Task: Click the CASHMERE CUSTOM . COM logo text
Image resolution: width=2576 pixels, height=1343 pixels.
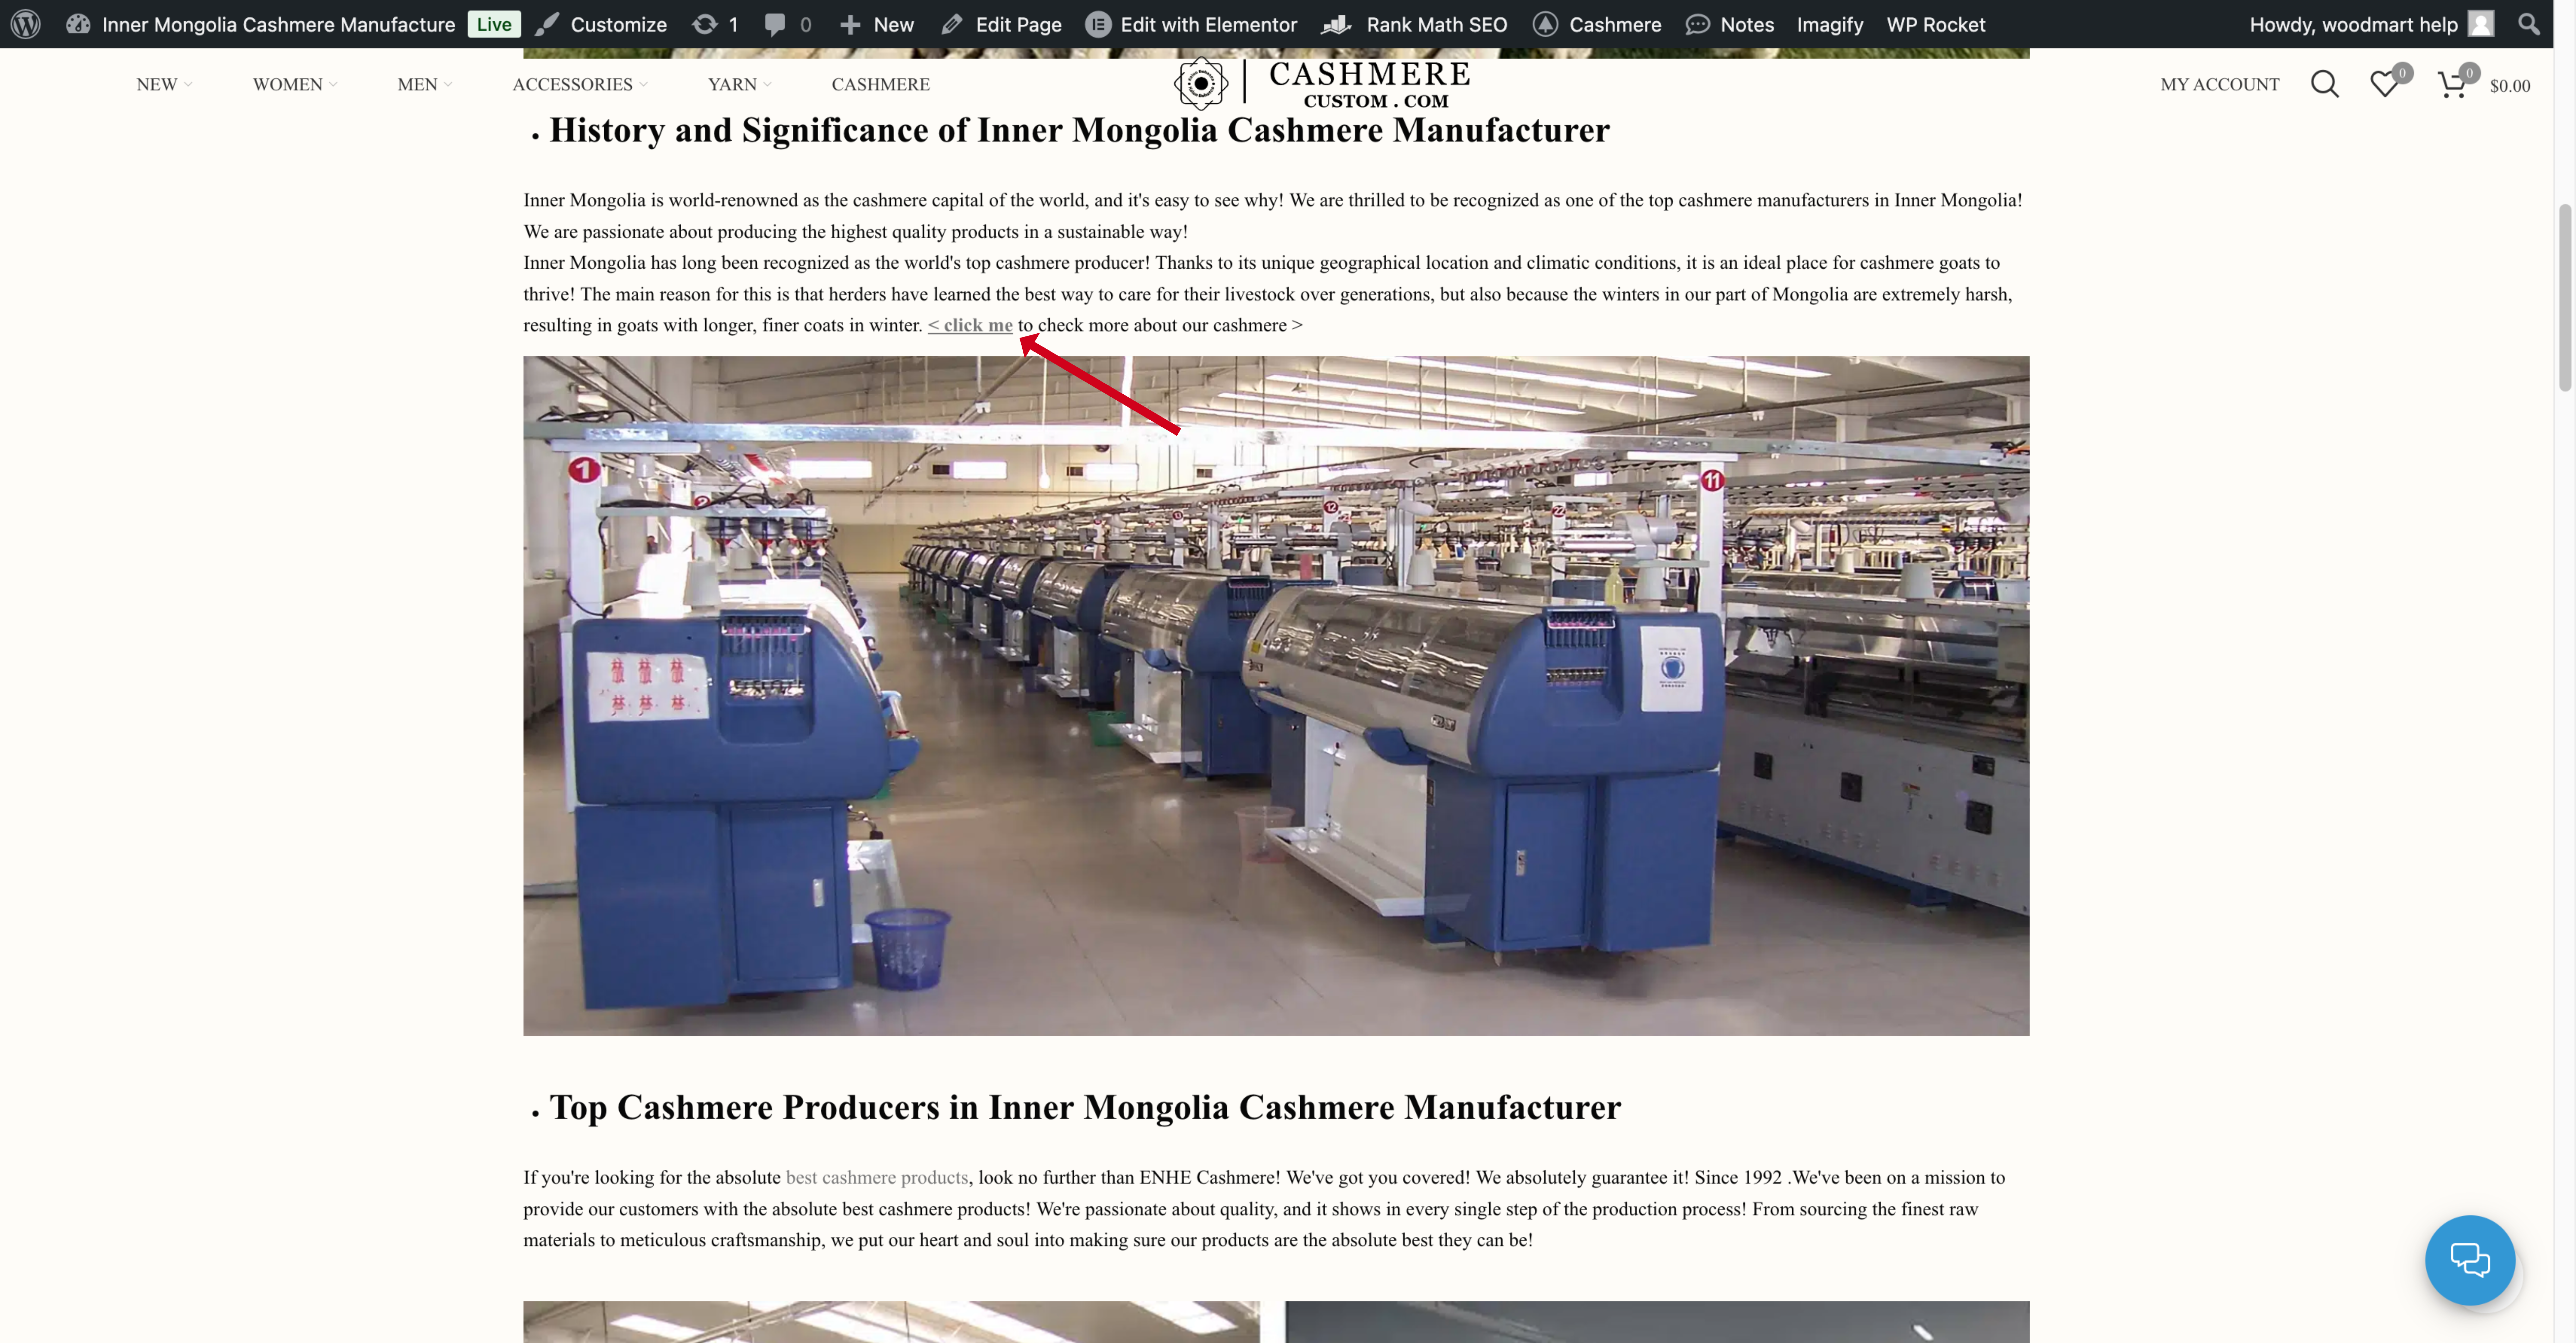Action: [1370, 85]
